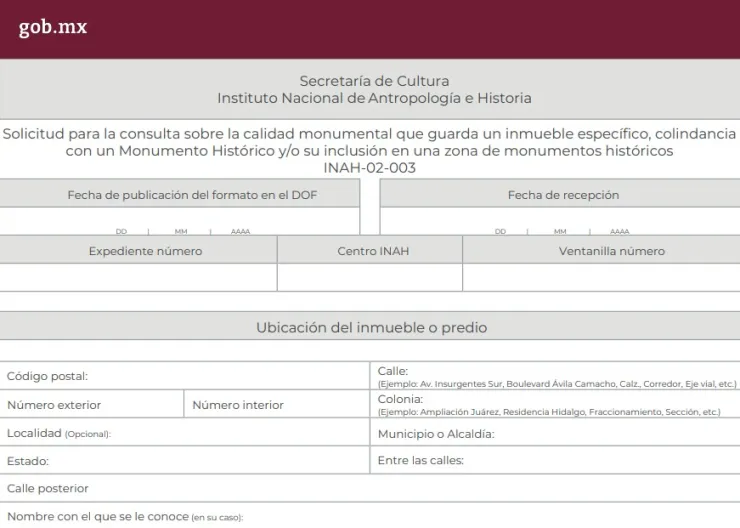
Task: Click the empty cell under Expediente número
Action: tap(138, 277)
